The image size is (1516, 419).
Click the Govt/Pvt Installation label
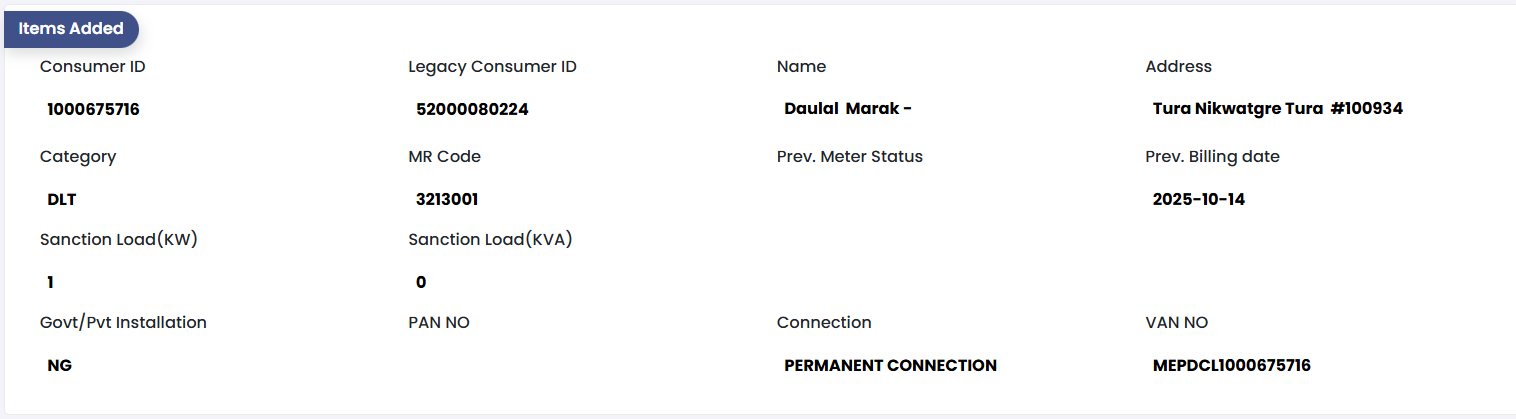(x=123, y=323)
